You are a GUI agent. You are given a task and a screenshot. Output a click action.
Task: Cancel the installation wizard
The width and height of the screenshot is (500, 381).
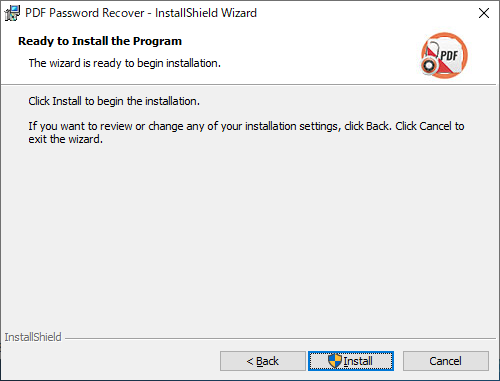click(446, 361)
